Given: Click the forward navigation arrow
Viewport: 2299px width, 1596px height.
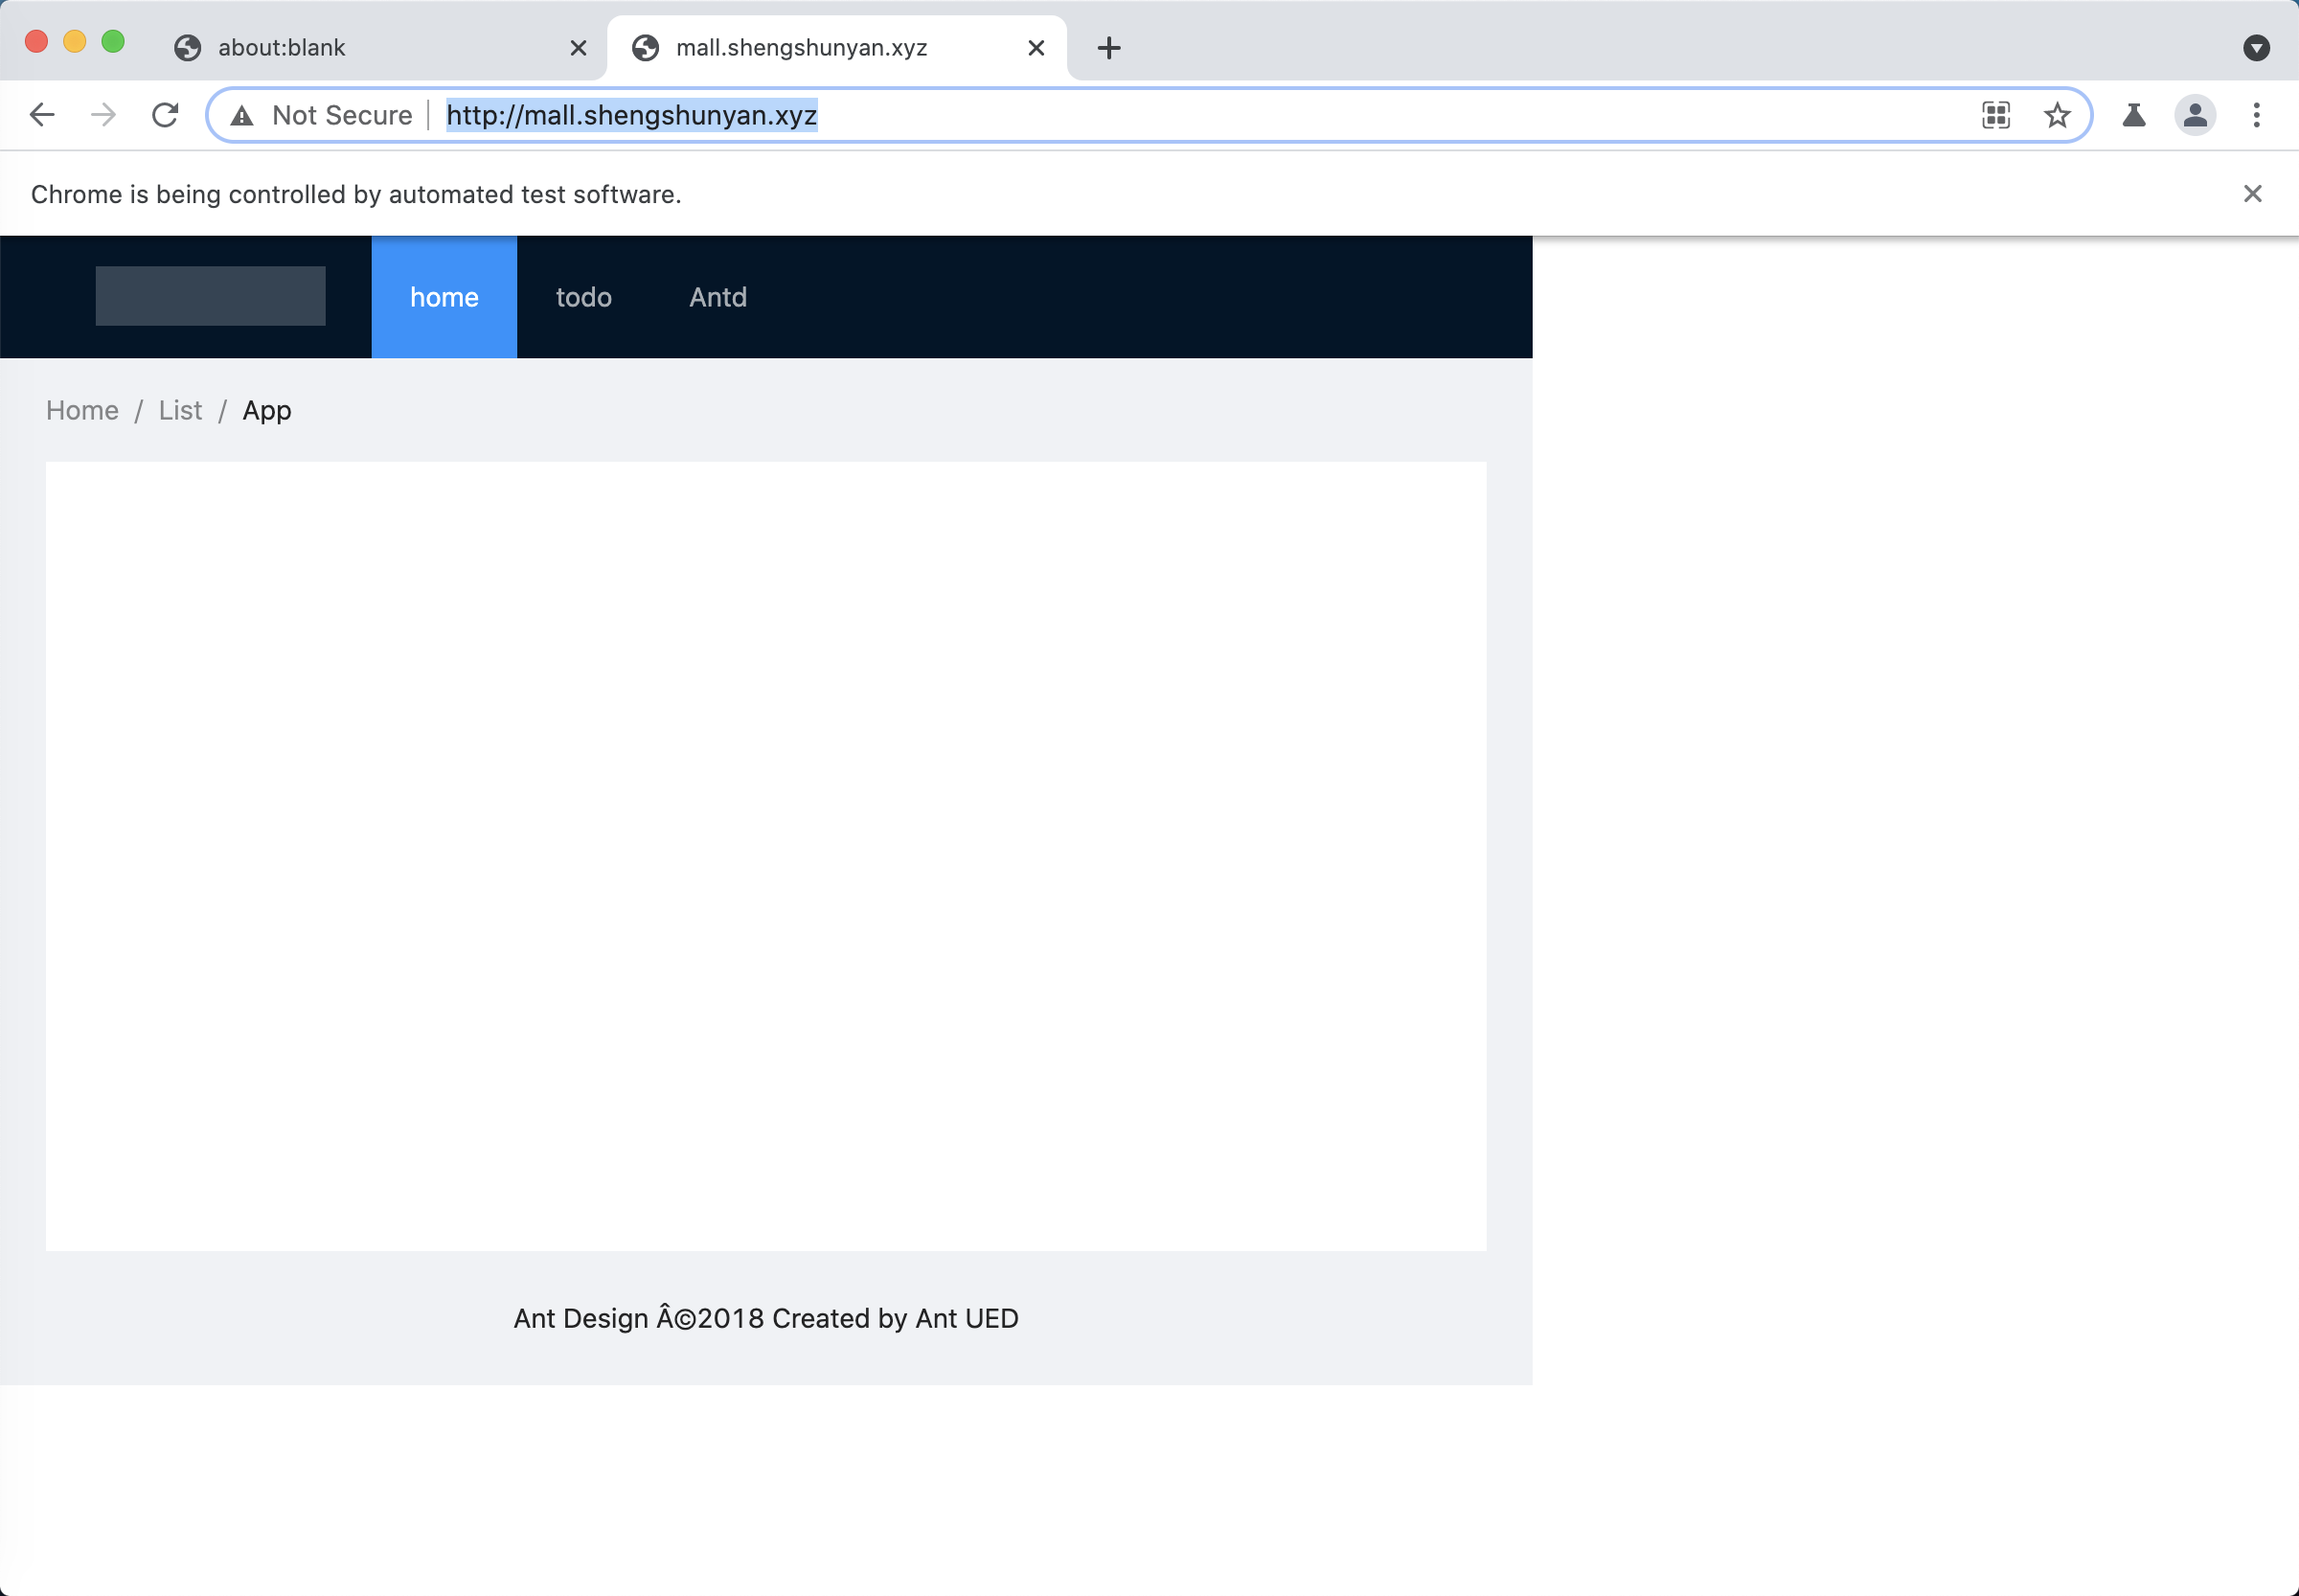Looking at the screenshot, I should (103, 115).
